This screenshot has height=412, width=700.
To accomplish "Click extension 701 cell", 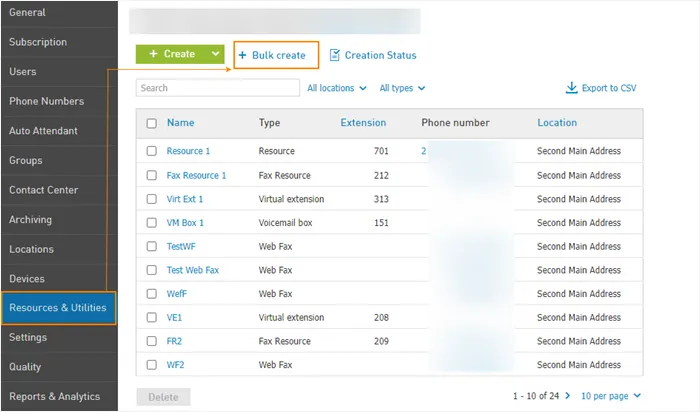I will coord(381,151).
